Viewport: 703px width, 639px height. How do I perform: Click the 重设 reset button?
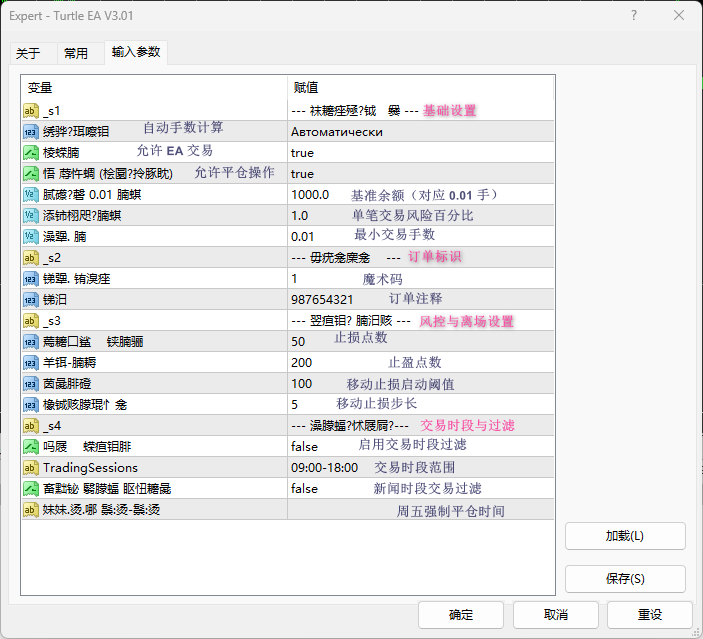click(650, 615)
